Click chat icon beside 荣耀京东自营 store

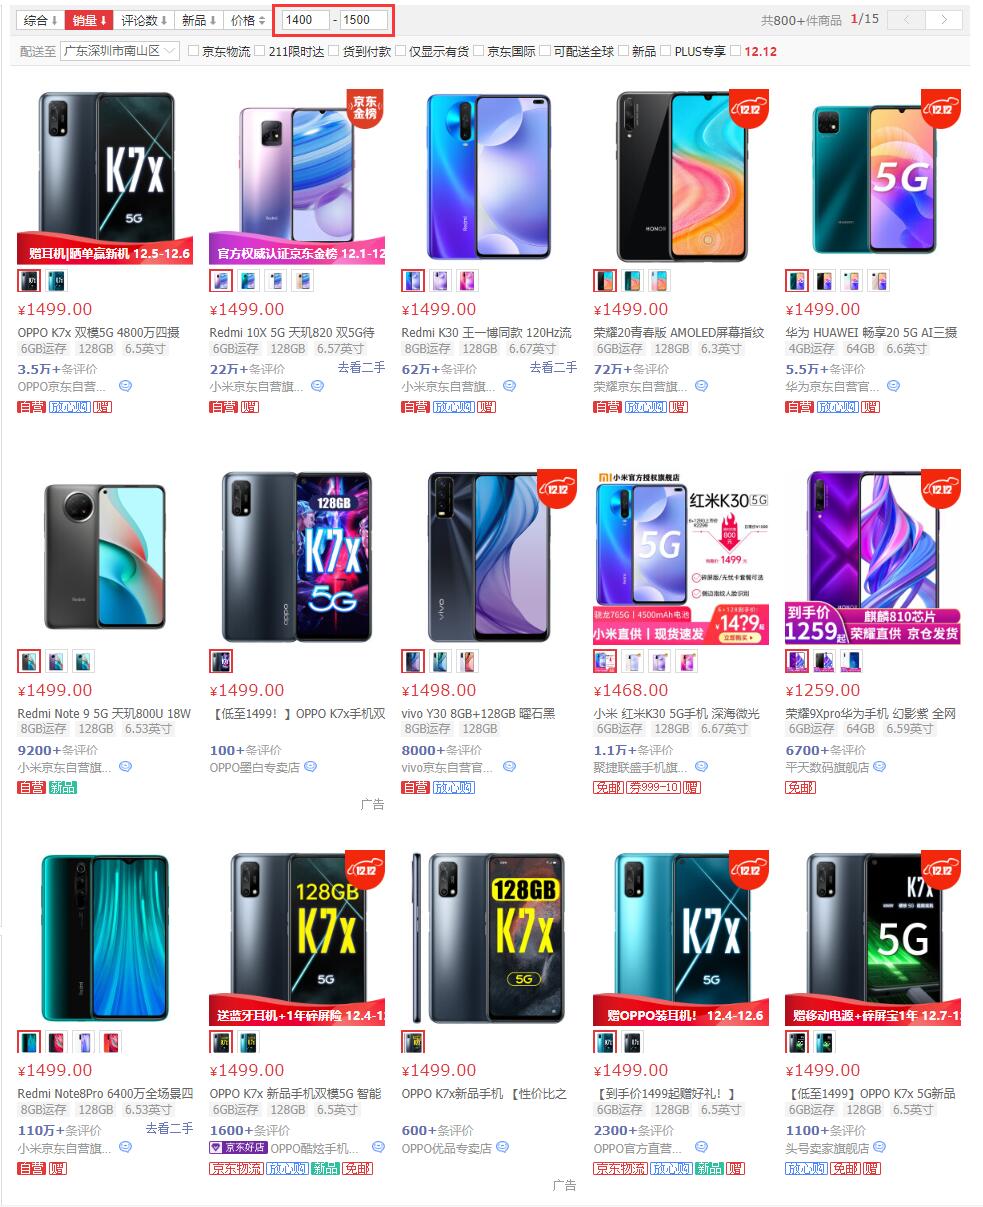click(701, 386)
